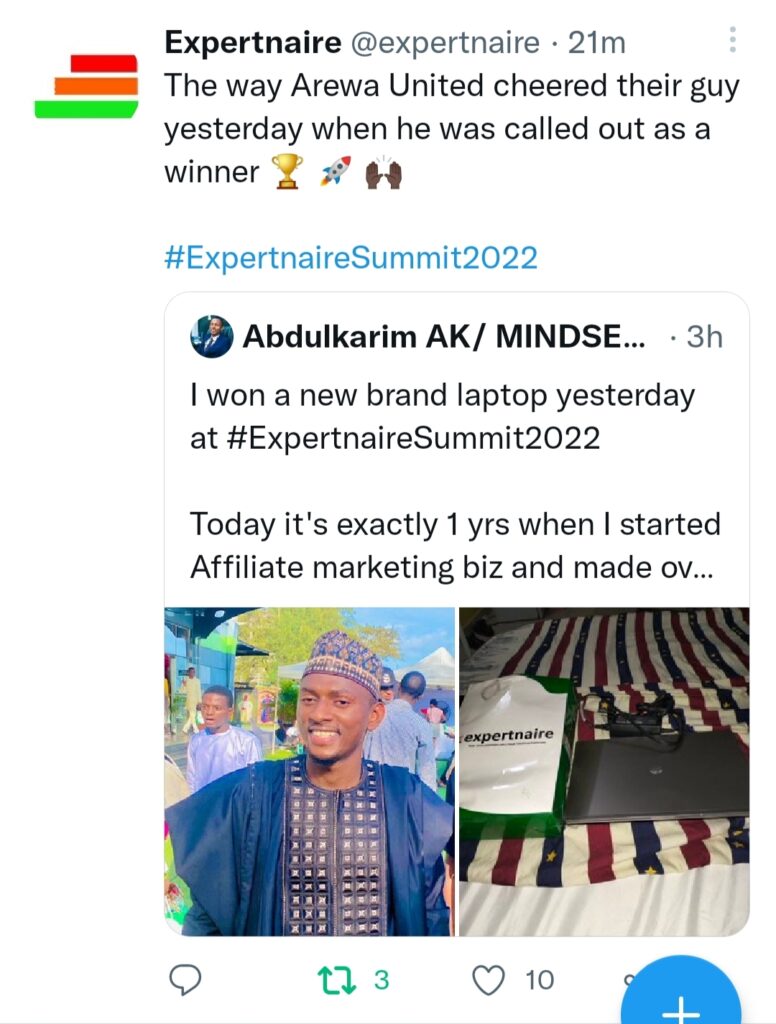Tap the tweet text about Arewa United

point(450,129)
